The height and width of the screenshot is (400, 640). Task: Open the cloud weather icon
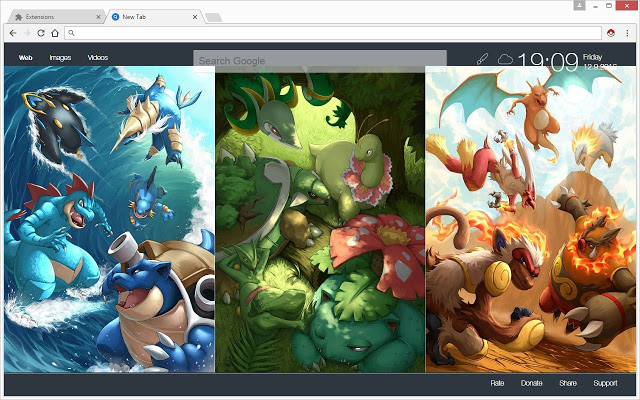pos(505,59)
